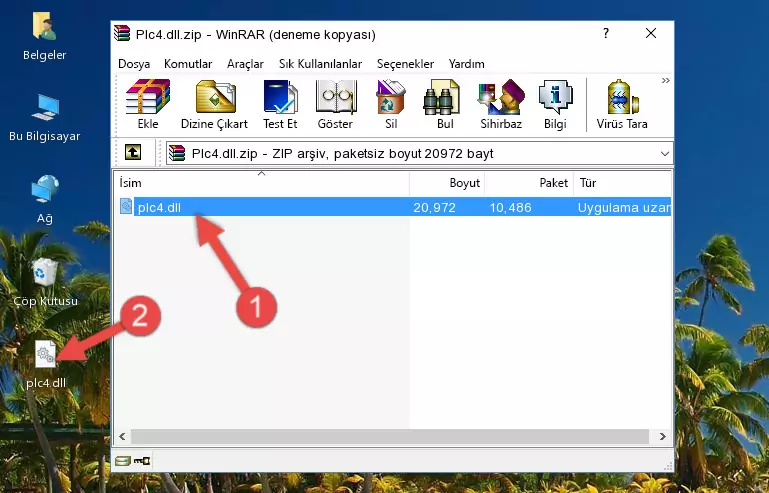
Task: Go up one folder level button
Action: point(133,153)
